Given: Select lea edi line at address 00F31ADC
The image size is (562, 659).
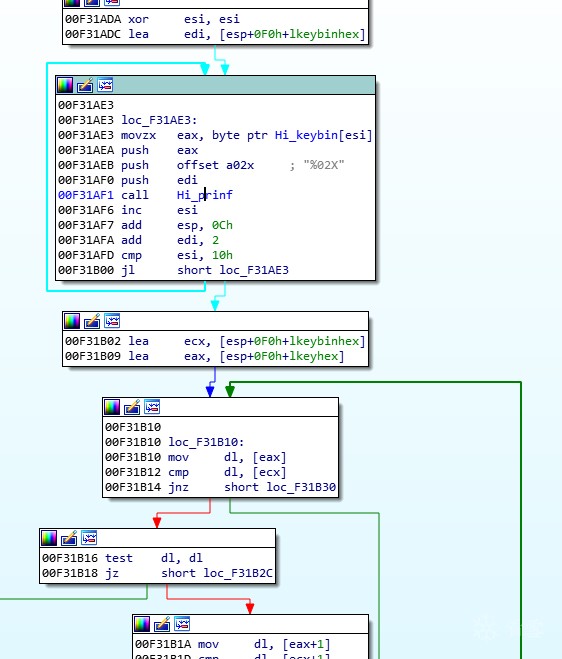Looking at the screenshot, I should click(215, 34).
